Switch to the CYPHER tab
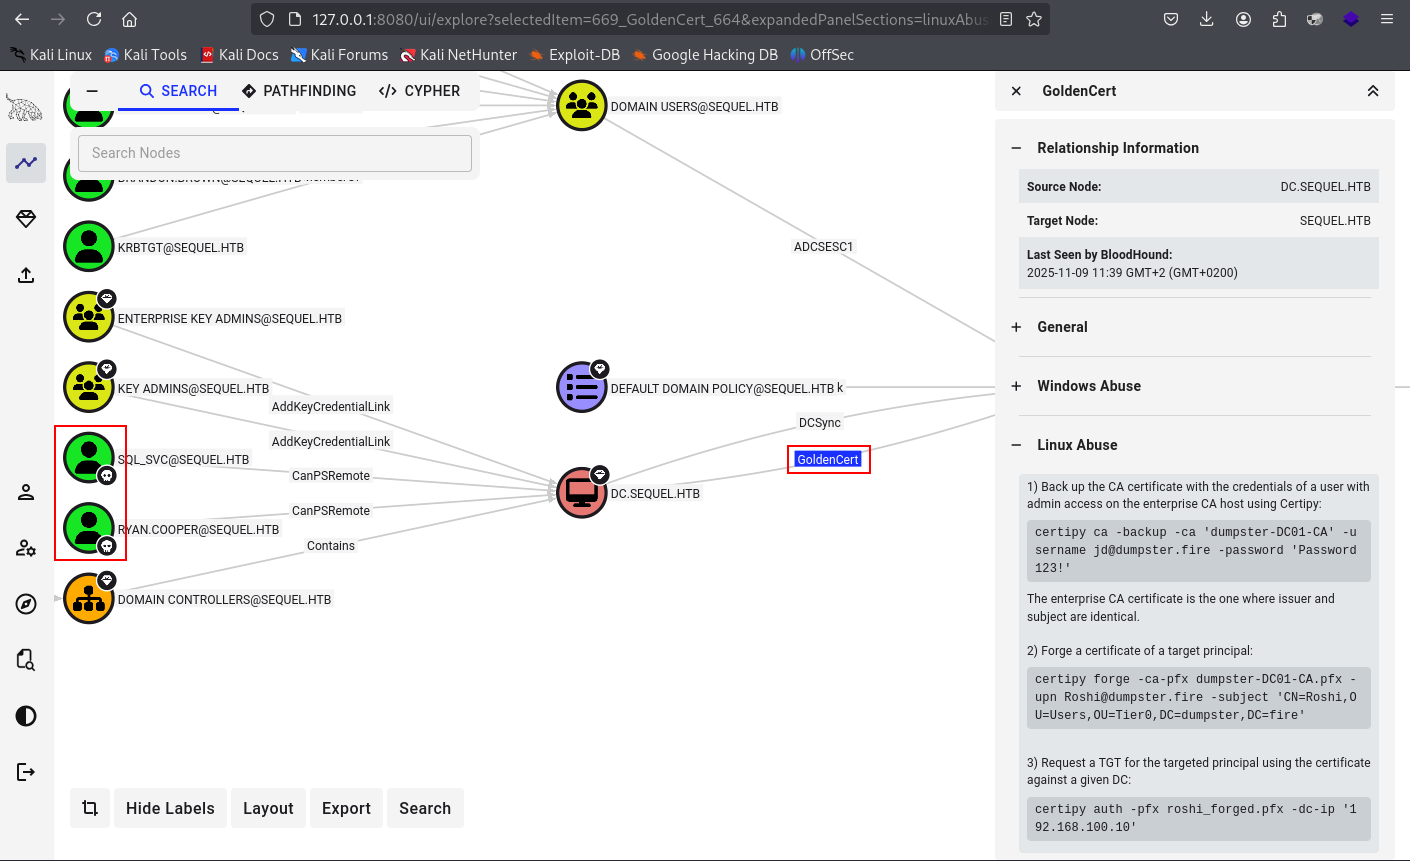 coord(419,91)
